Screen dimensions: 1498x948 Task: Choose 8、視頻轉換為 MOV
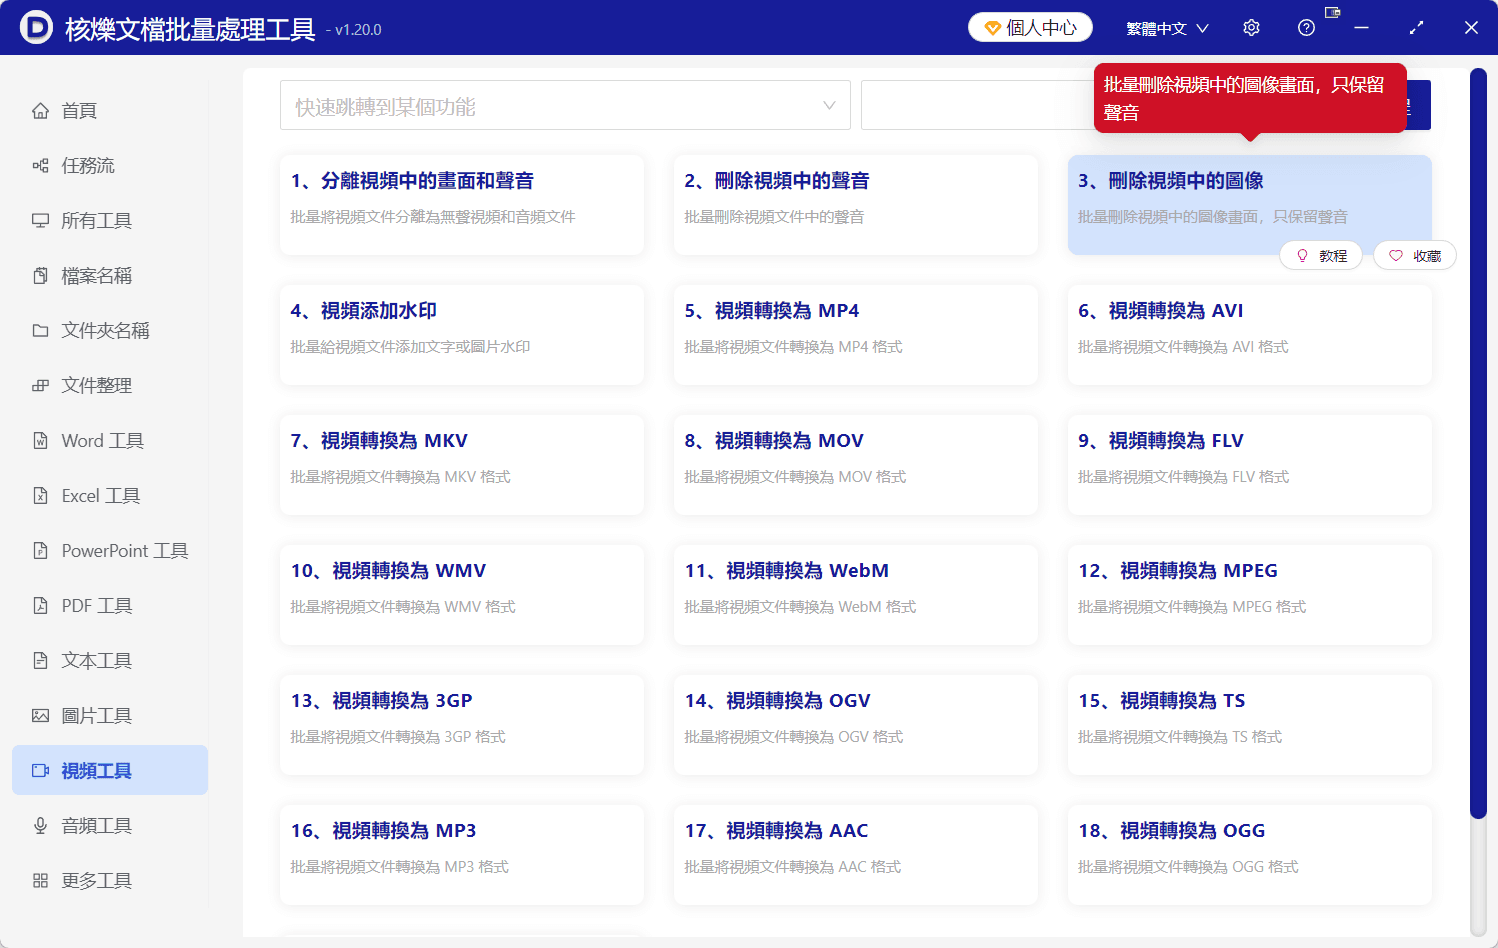(856, 465)
